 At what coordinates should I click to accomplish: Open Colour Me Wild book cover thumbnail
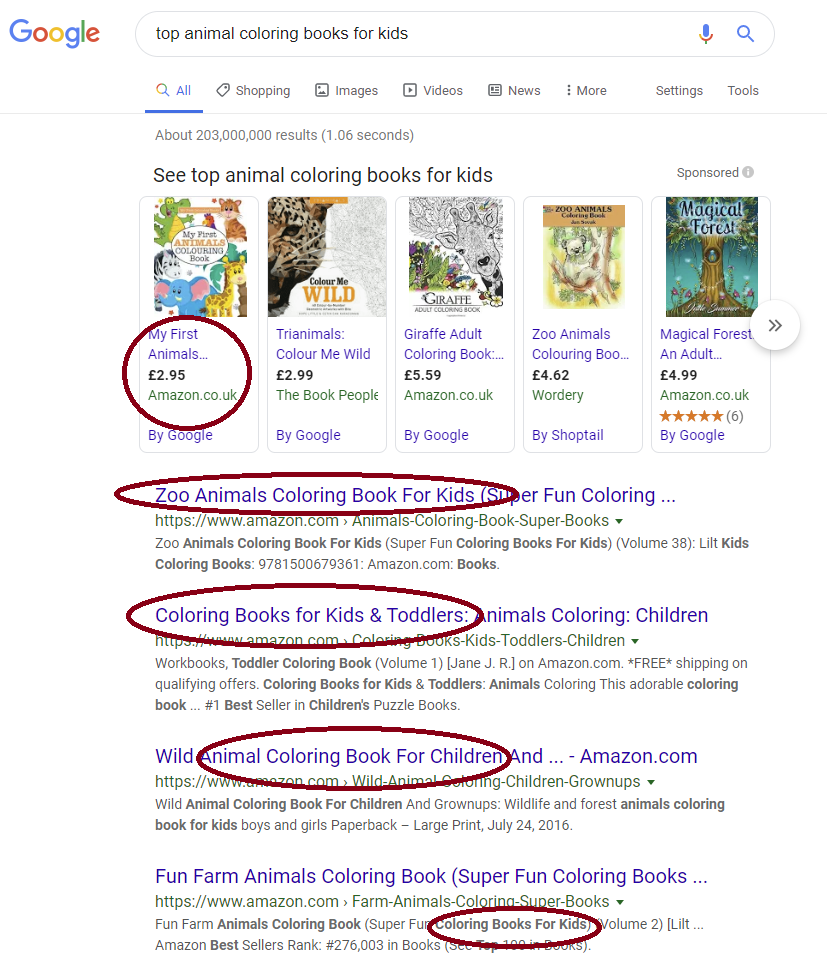click(327, 257)
